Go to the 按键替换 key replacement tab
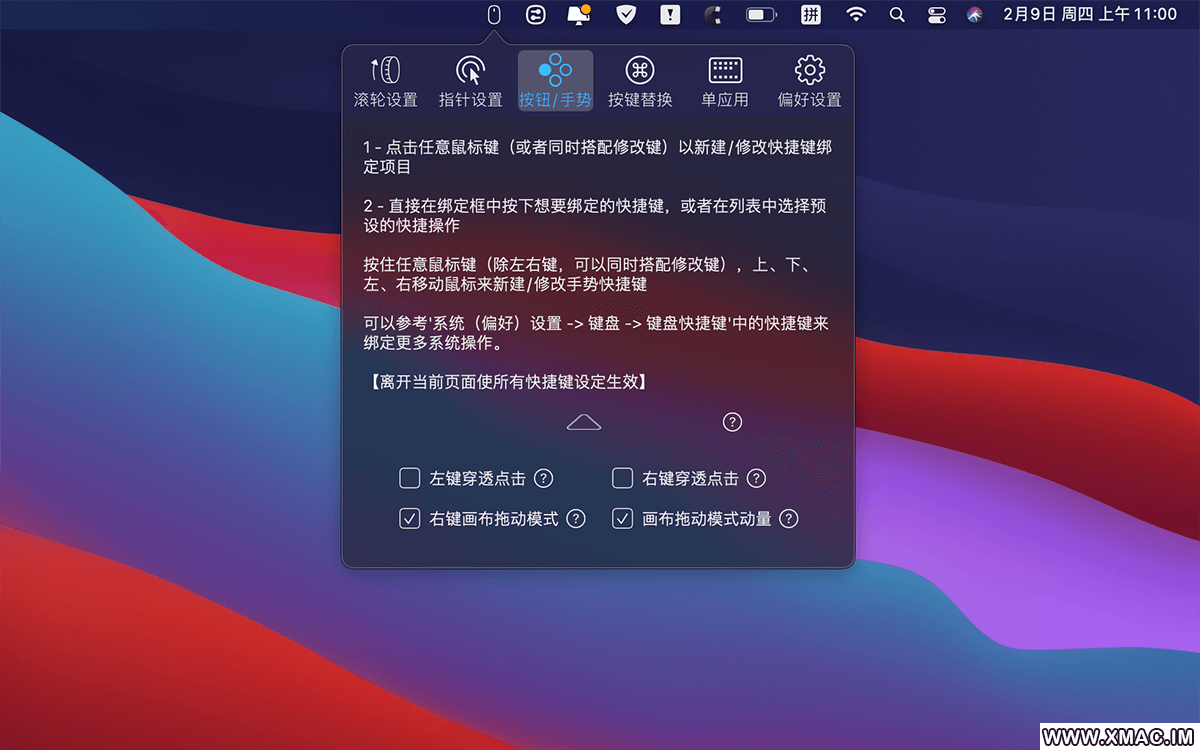The height and width of the screenshot is (750, 1200). (640, 82)
